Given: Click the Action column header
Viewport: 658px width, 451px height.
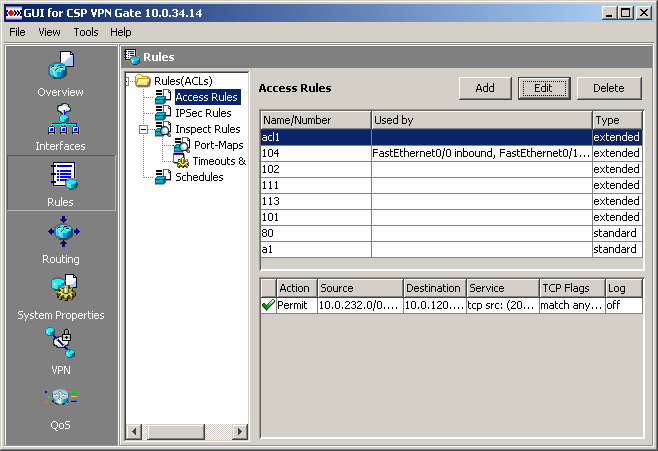Looking at the screenshot, I should (296, 288).
